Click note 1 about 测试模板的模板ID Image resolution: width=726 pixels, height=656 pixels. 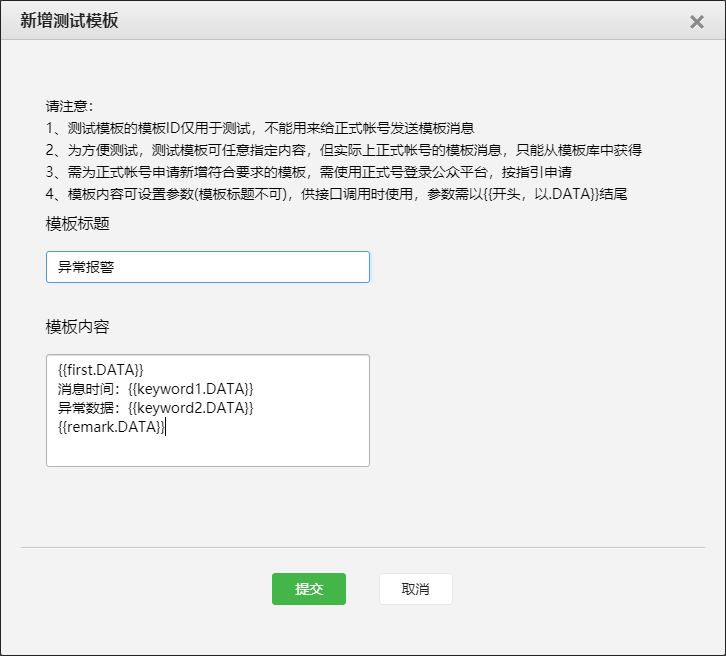point(260,128)
